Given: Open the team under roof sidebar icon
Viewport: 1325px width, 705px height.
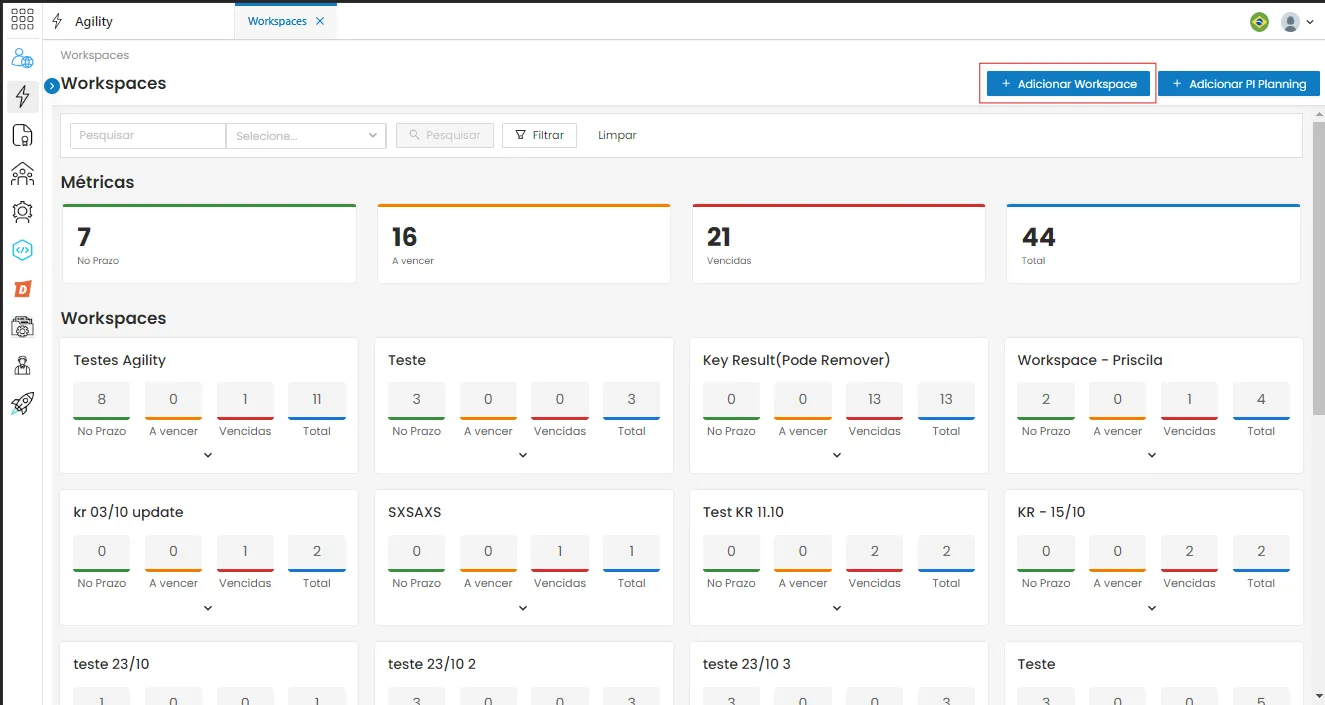Looking at the screenshot, I should coord(22,174).
